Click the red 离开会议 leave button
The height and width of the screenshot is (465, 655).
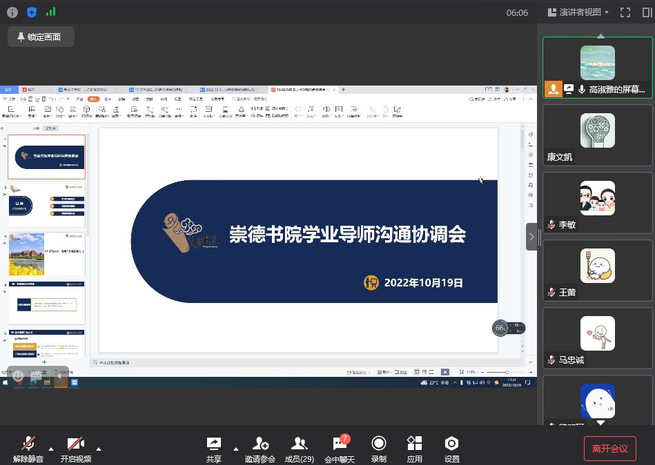coord(609,449)
